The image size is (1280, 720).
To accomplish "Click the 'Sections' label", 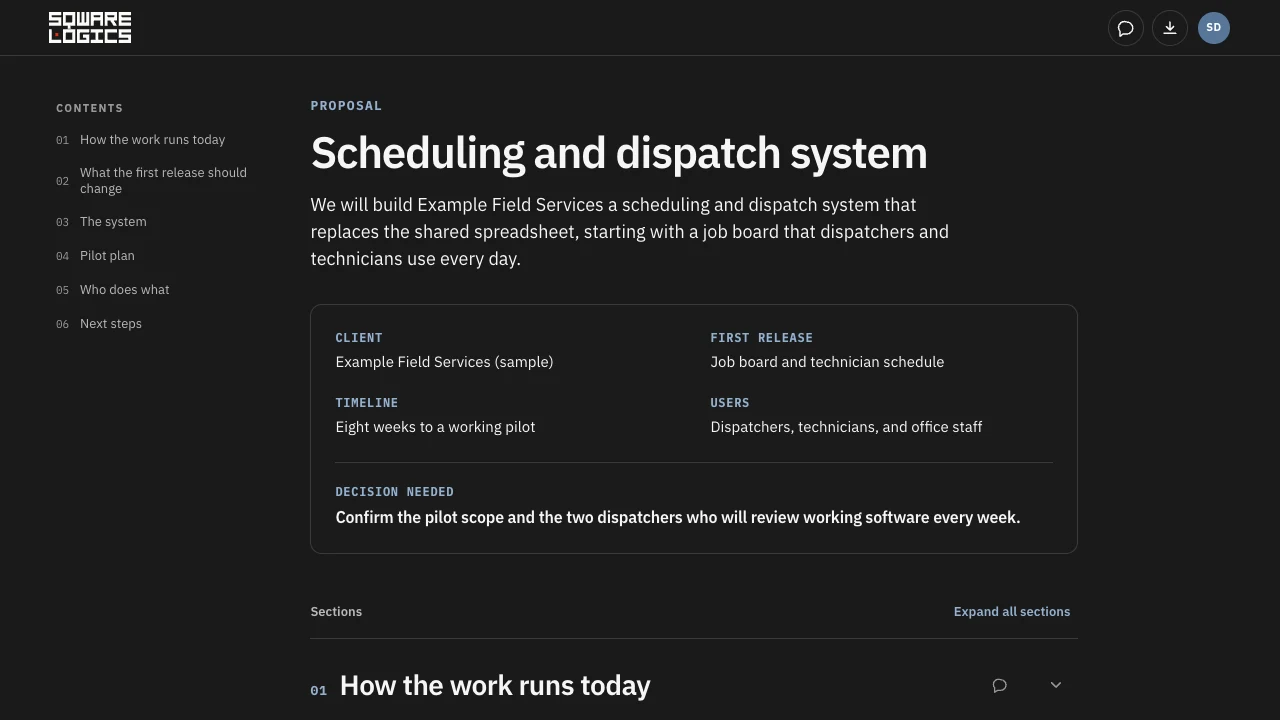I will pos(336,612).
